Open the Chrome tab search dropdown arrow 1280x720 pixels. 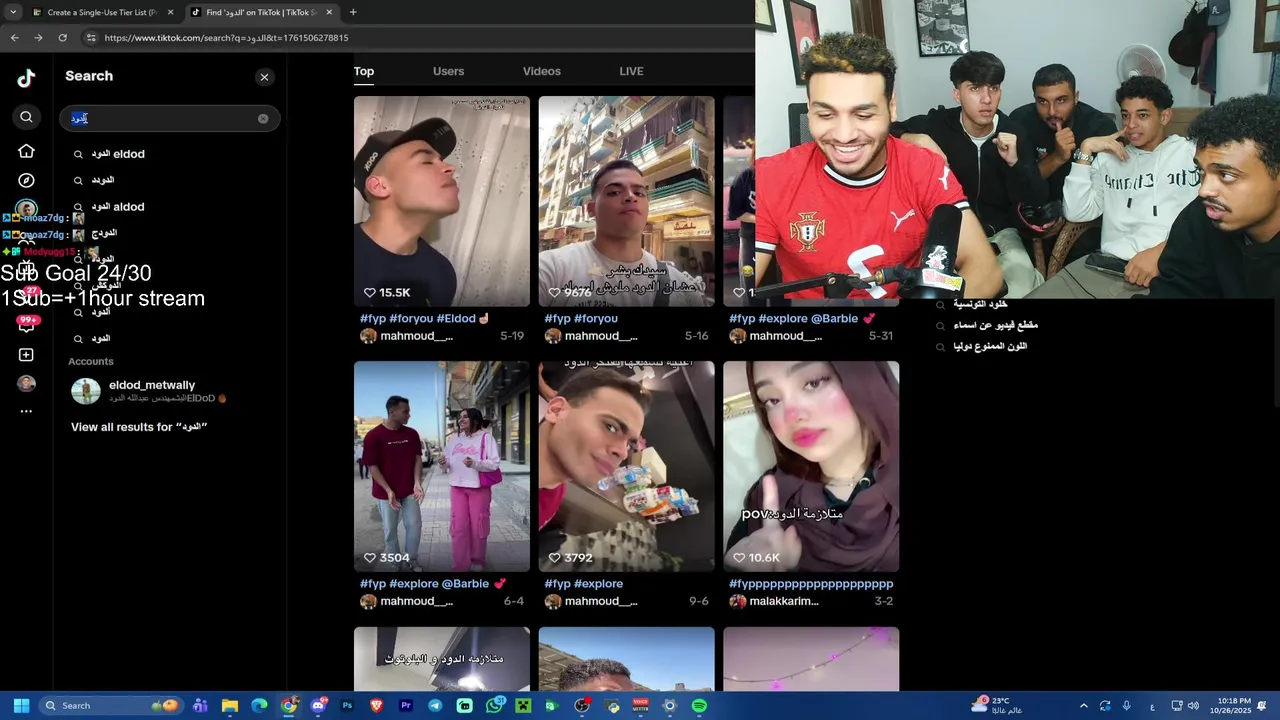point(12,12)
